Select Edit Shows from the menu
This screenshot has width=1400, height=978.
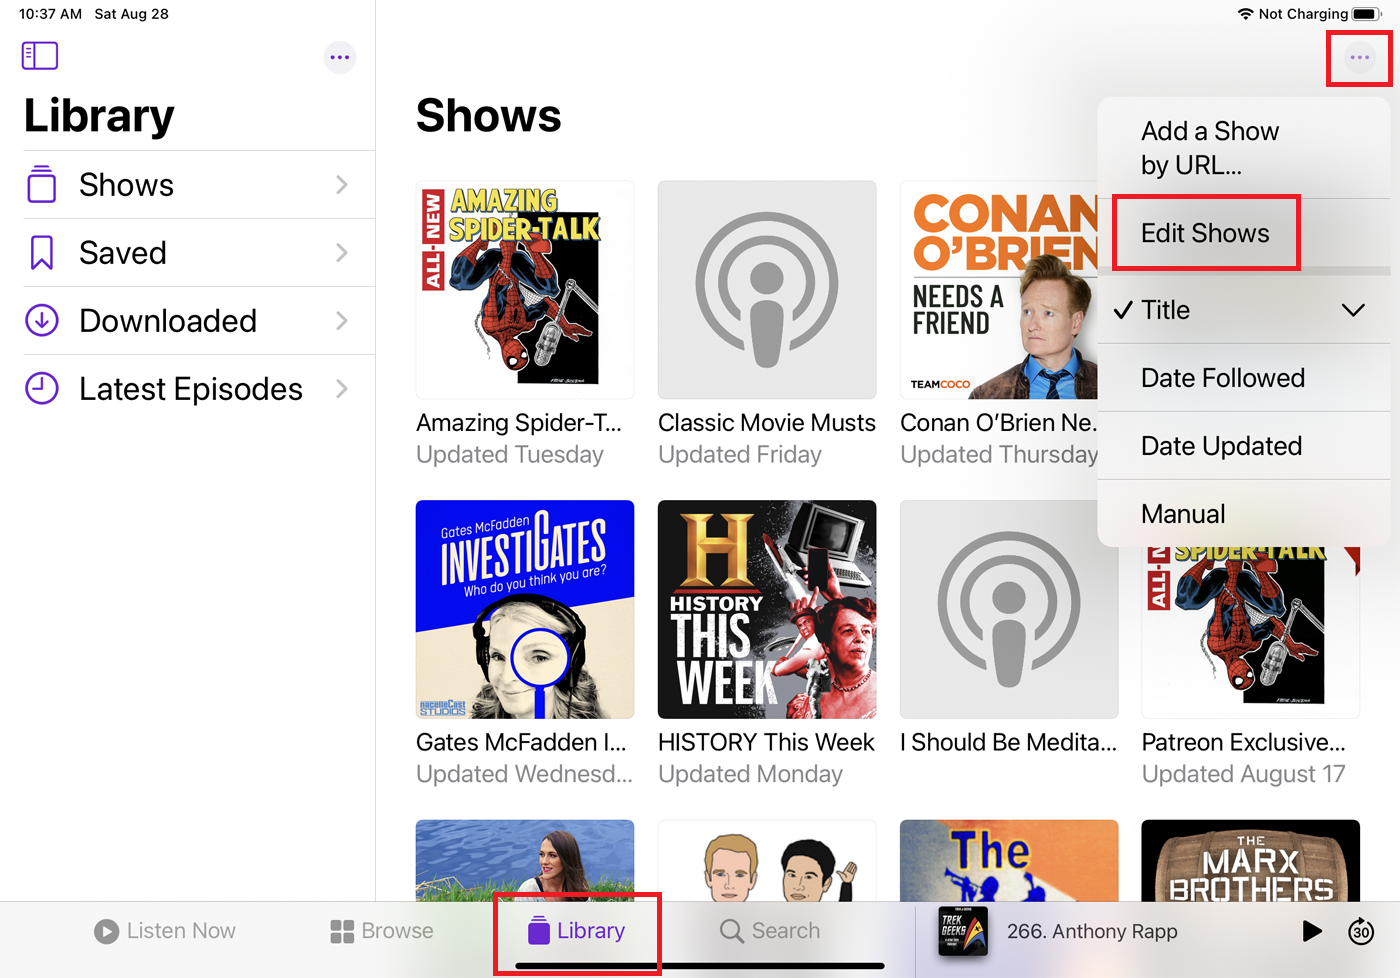click(x=1244, y=233)
